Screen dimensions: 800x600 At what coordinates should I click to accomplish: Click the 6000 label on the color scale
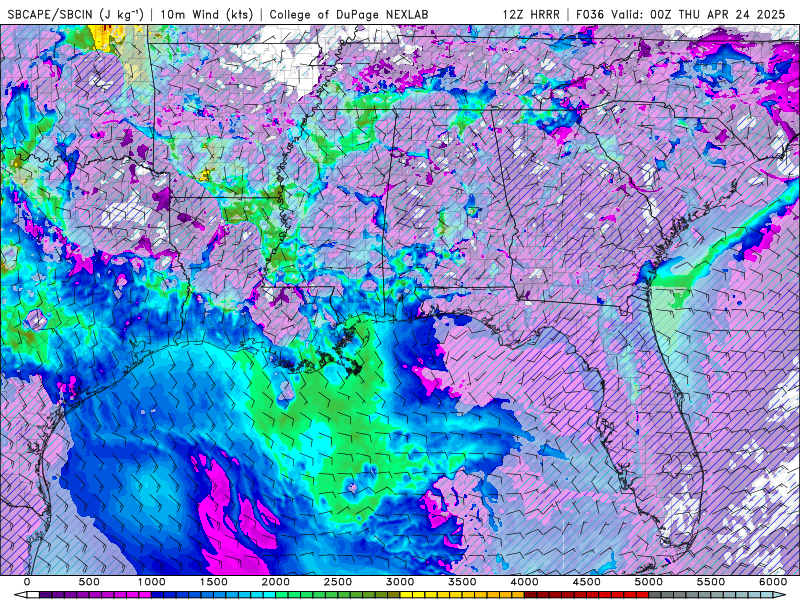773,582
